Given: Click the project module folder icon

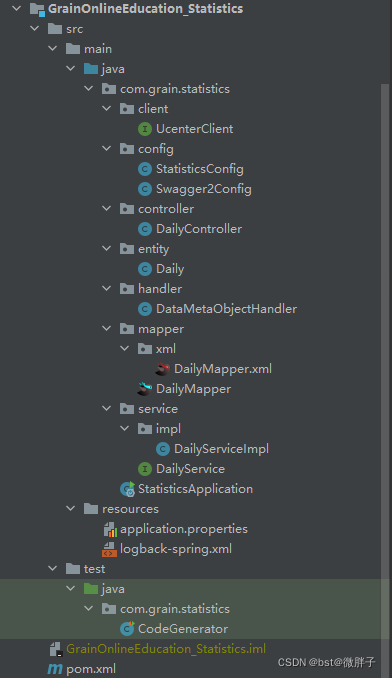Looking at the screenshot, I should pyautogui.click(x=37, y=9).
